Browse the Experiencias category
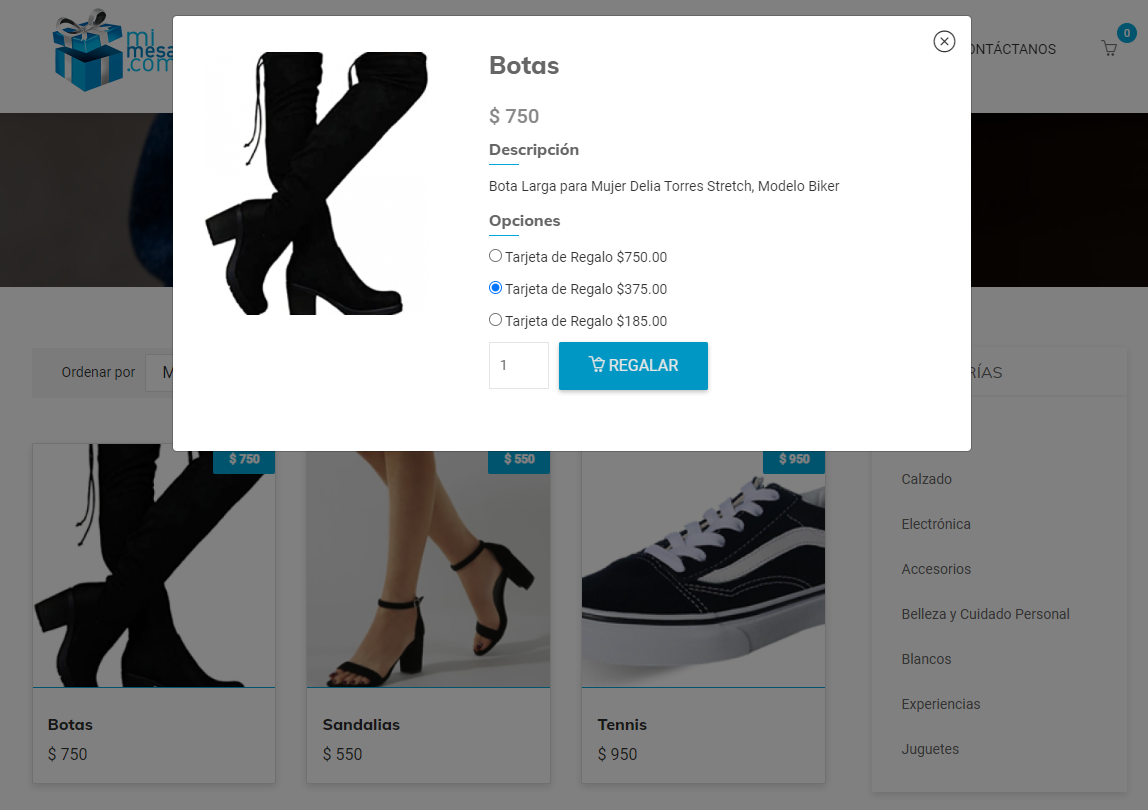 click(940, 704)
